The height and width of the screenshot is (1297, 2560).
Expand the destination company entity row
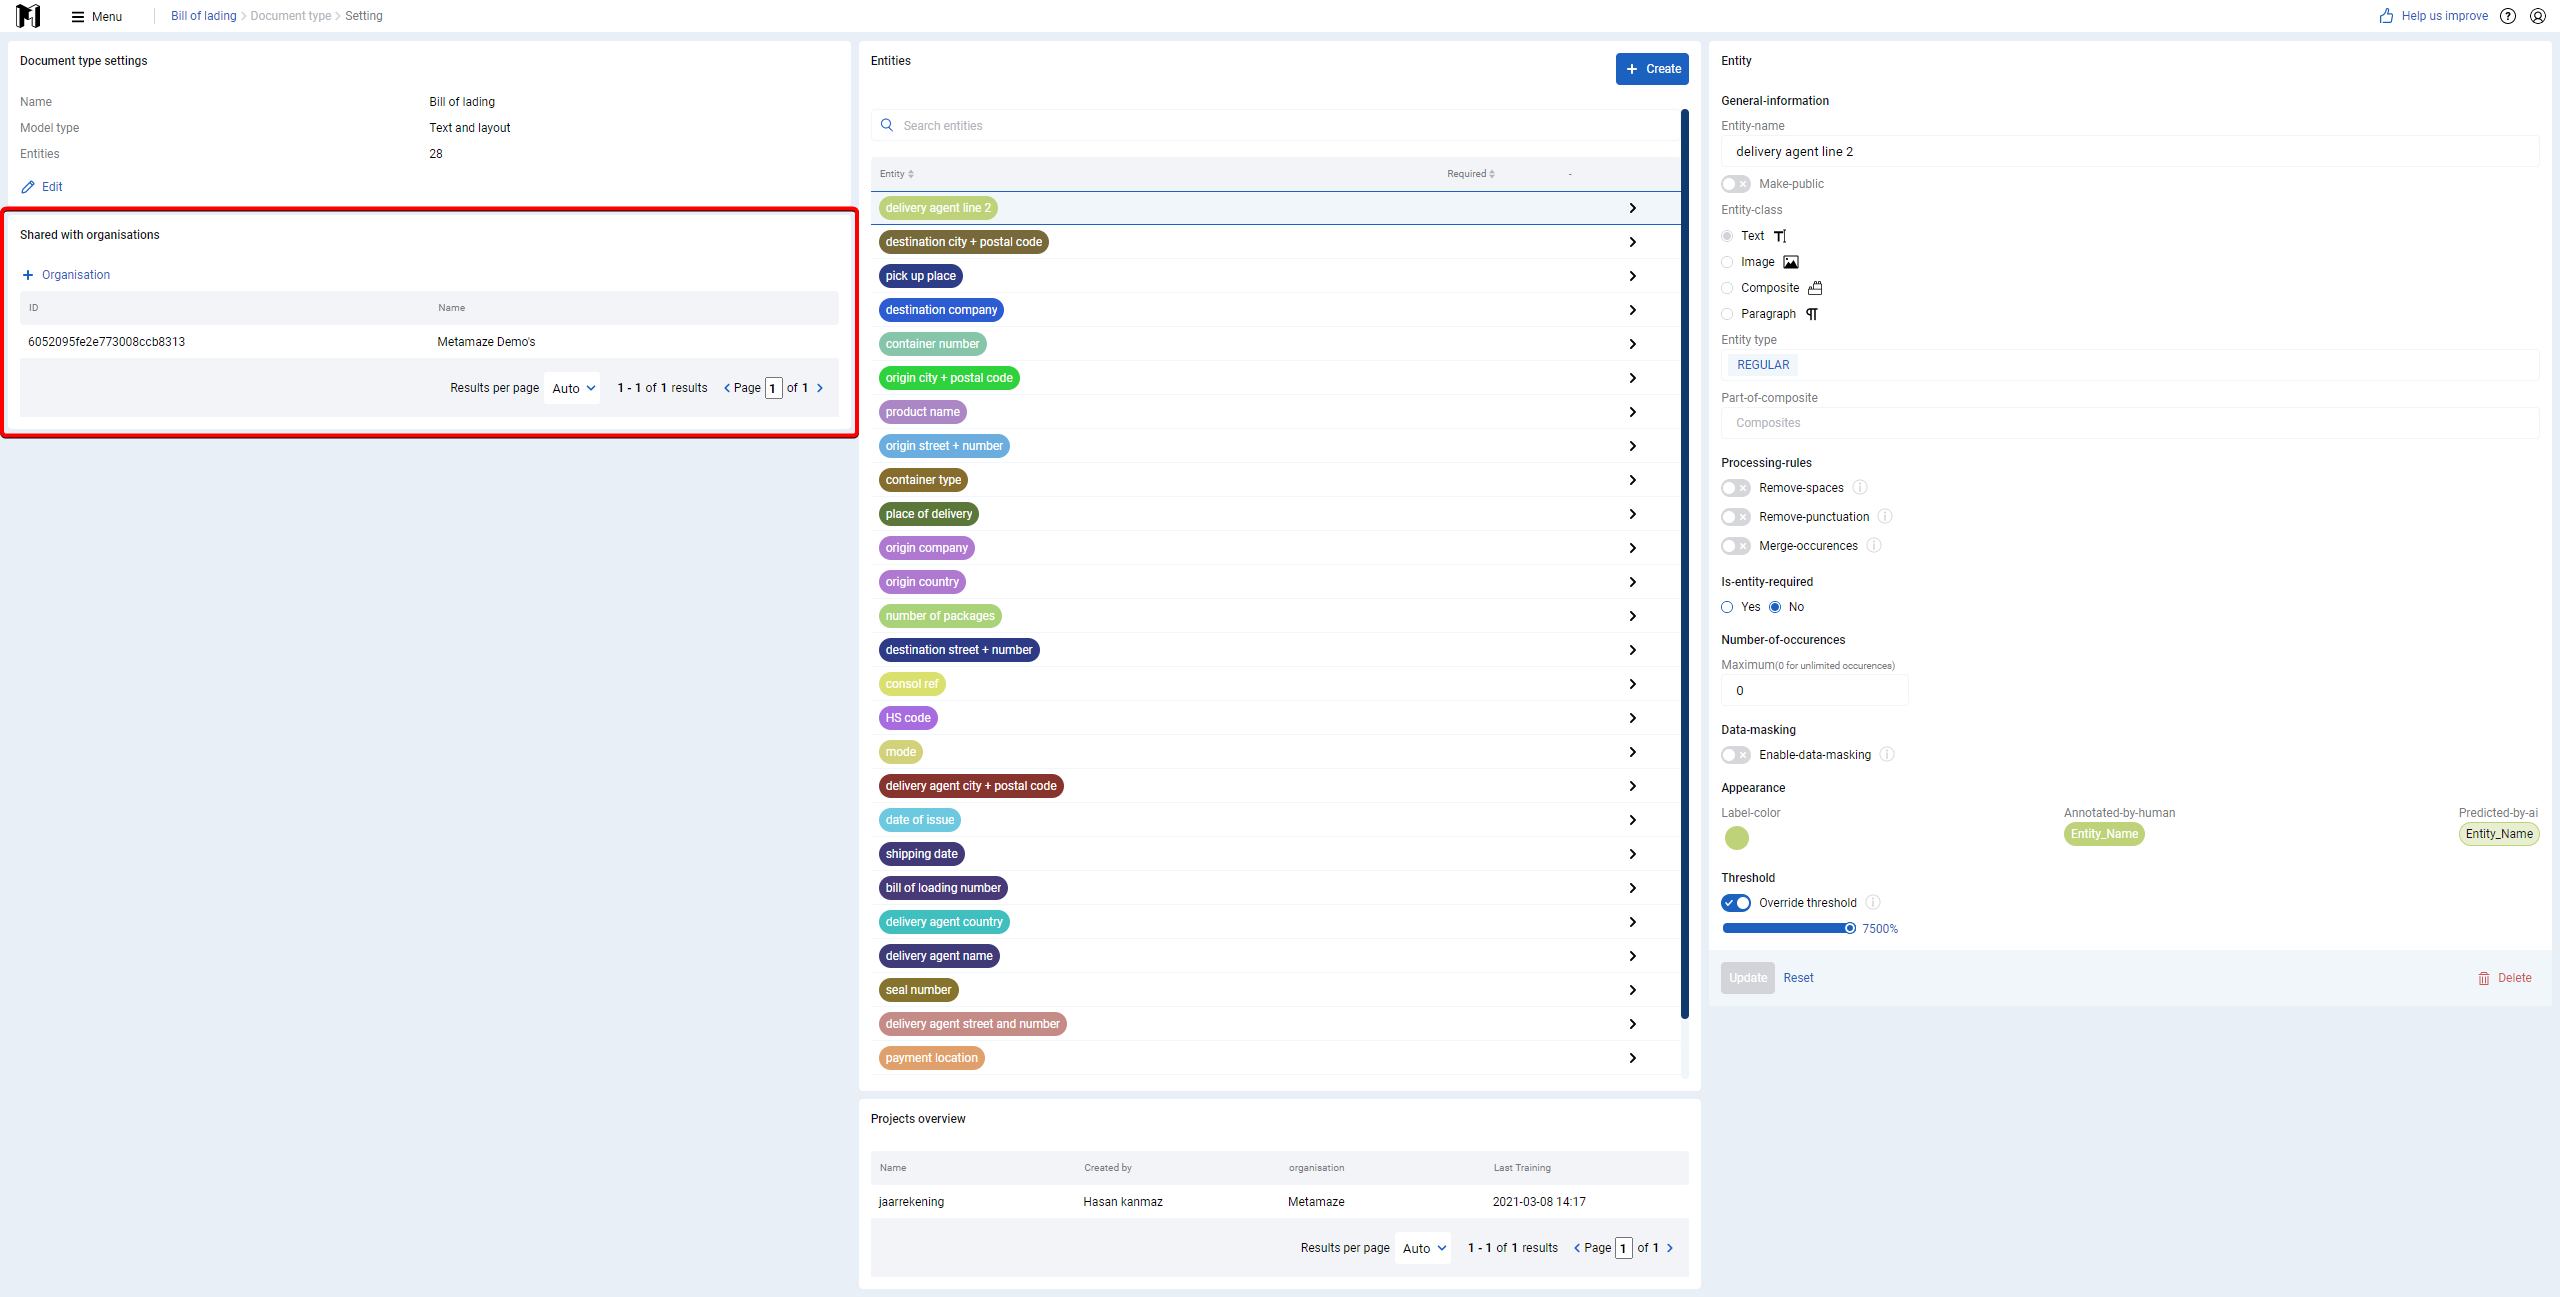pyautogui.click(x=1632, y=310)
